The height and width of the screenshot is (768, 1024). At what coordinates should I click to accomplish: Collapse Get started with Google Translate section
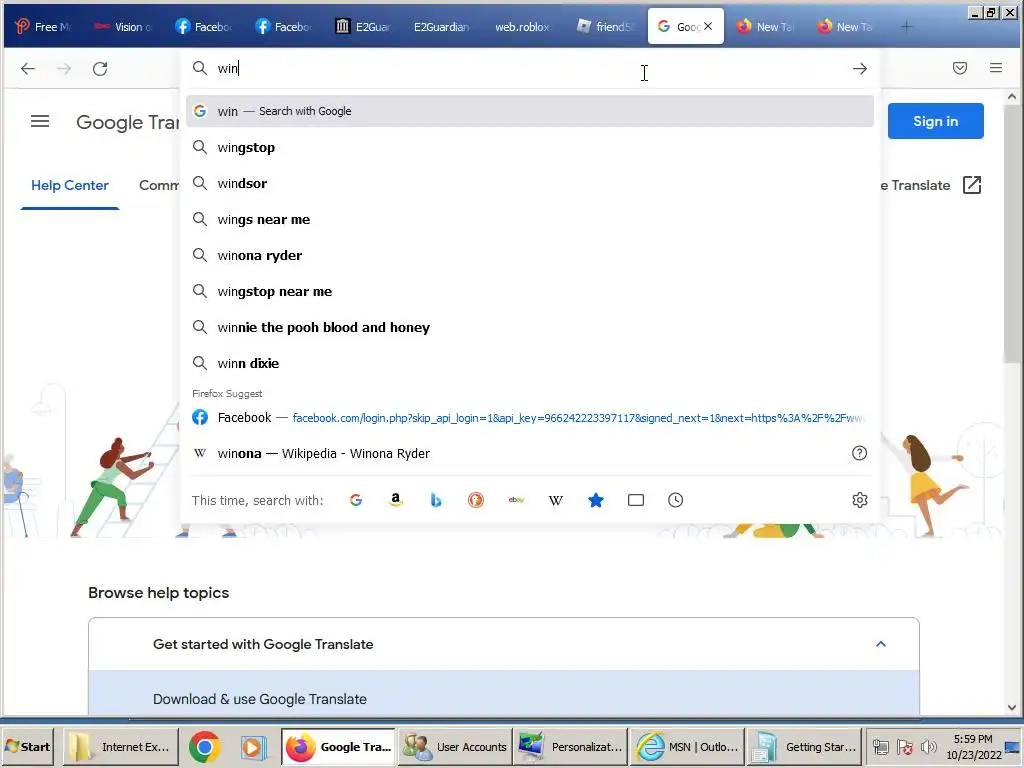pos(880,644)
